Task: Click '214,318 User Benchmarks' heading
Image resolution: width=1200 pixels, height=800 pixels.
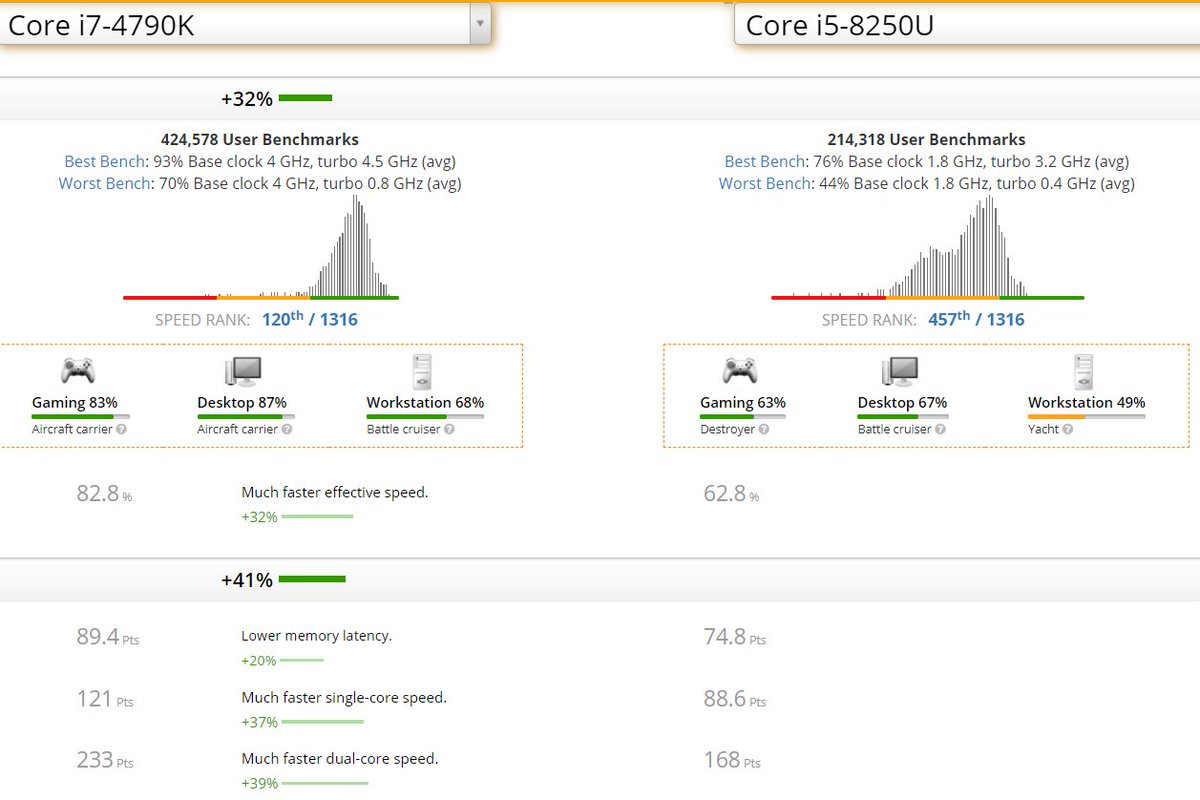Action: [x=926, y=140]
